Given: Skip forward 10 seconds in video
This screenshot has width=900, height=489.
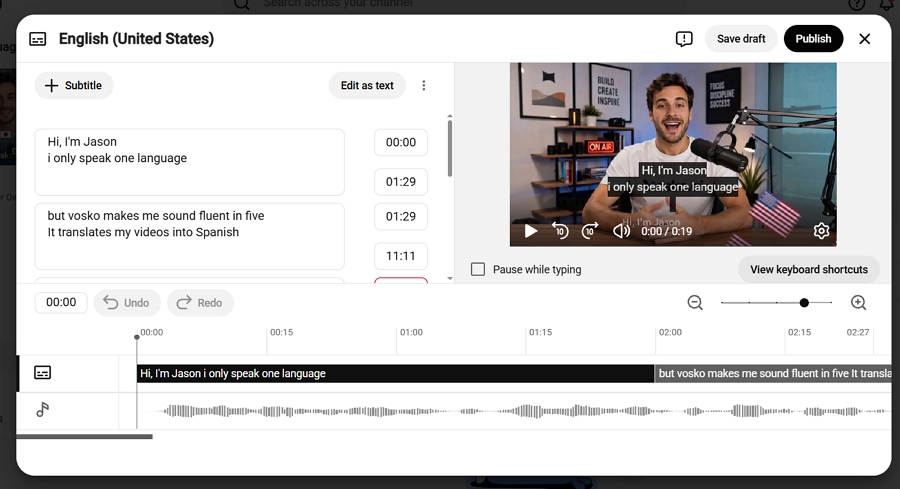Looking at the screenshot, I should point(590,231).
